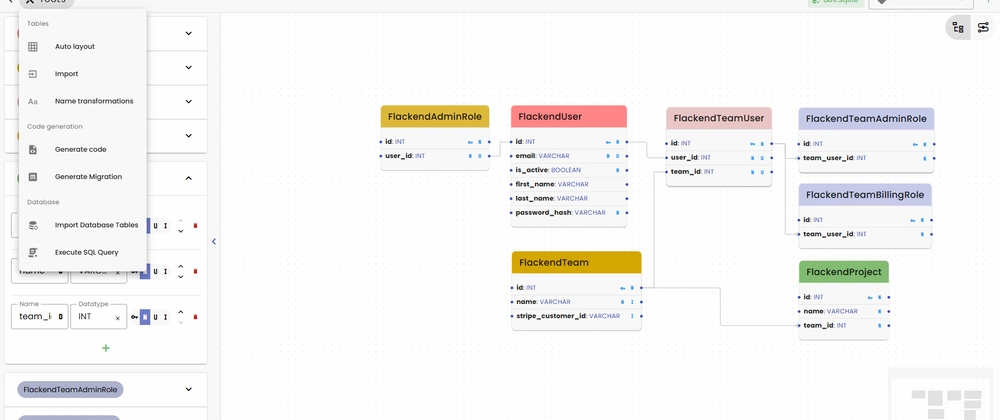The image size is (1000, 420).
Task: Switch to relations route view icon
Action: point(983,27)
